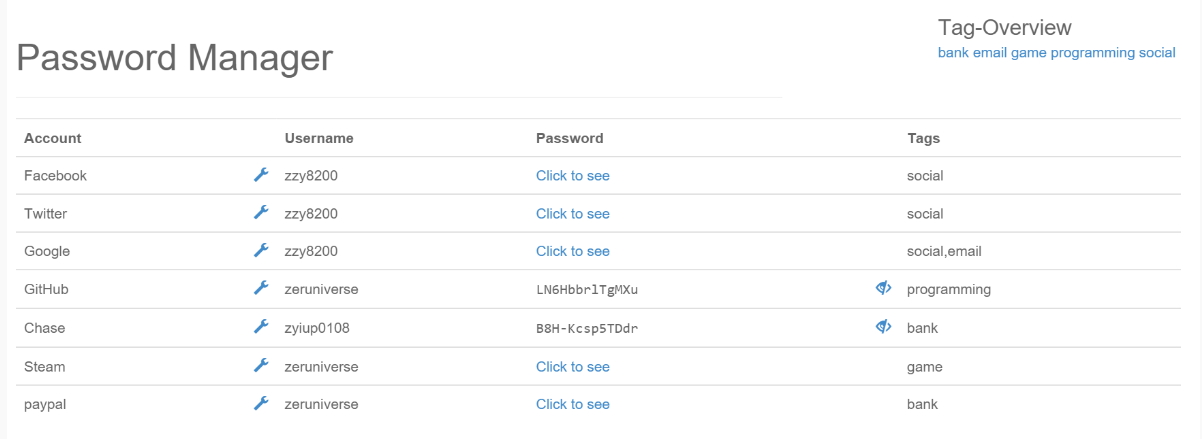Image resolution: width=1202 pixels, height=439 pixels.
Task: Select the social tag in Tag-Overview
Action: click(x=1158, y=52)
